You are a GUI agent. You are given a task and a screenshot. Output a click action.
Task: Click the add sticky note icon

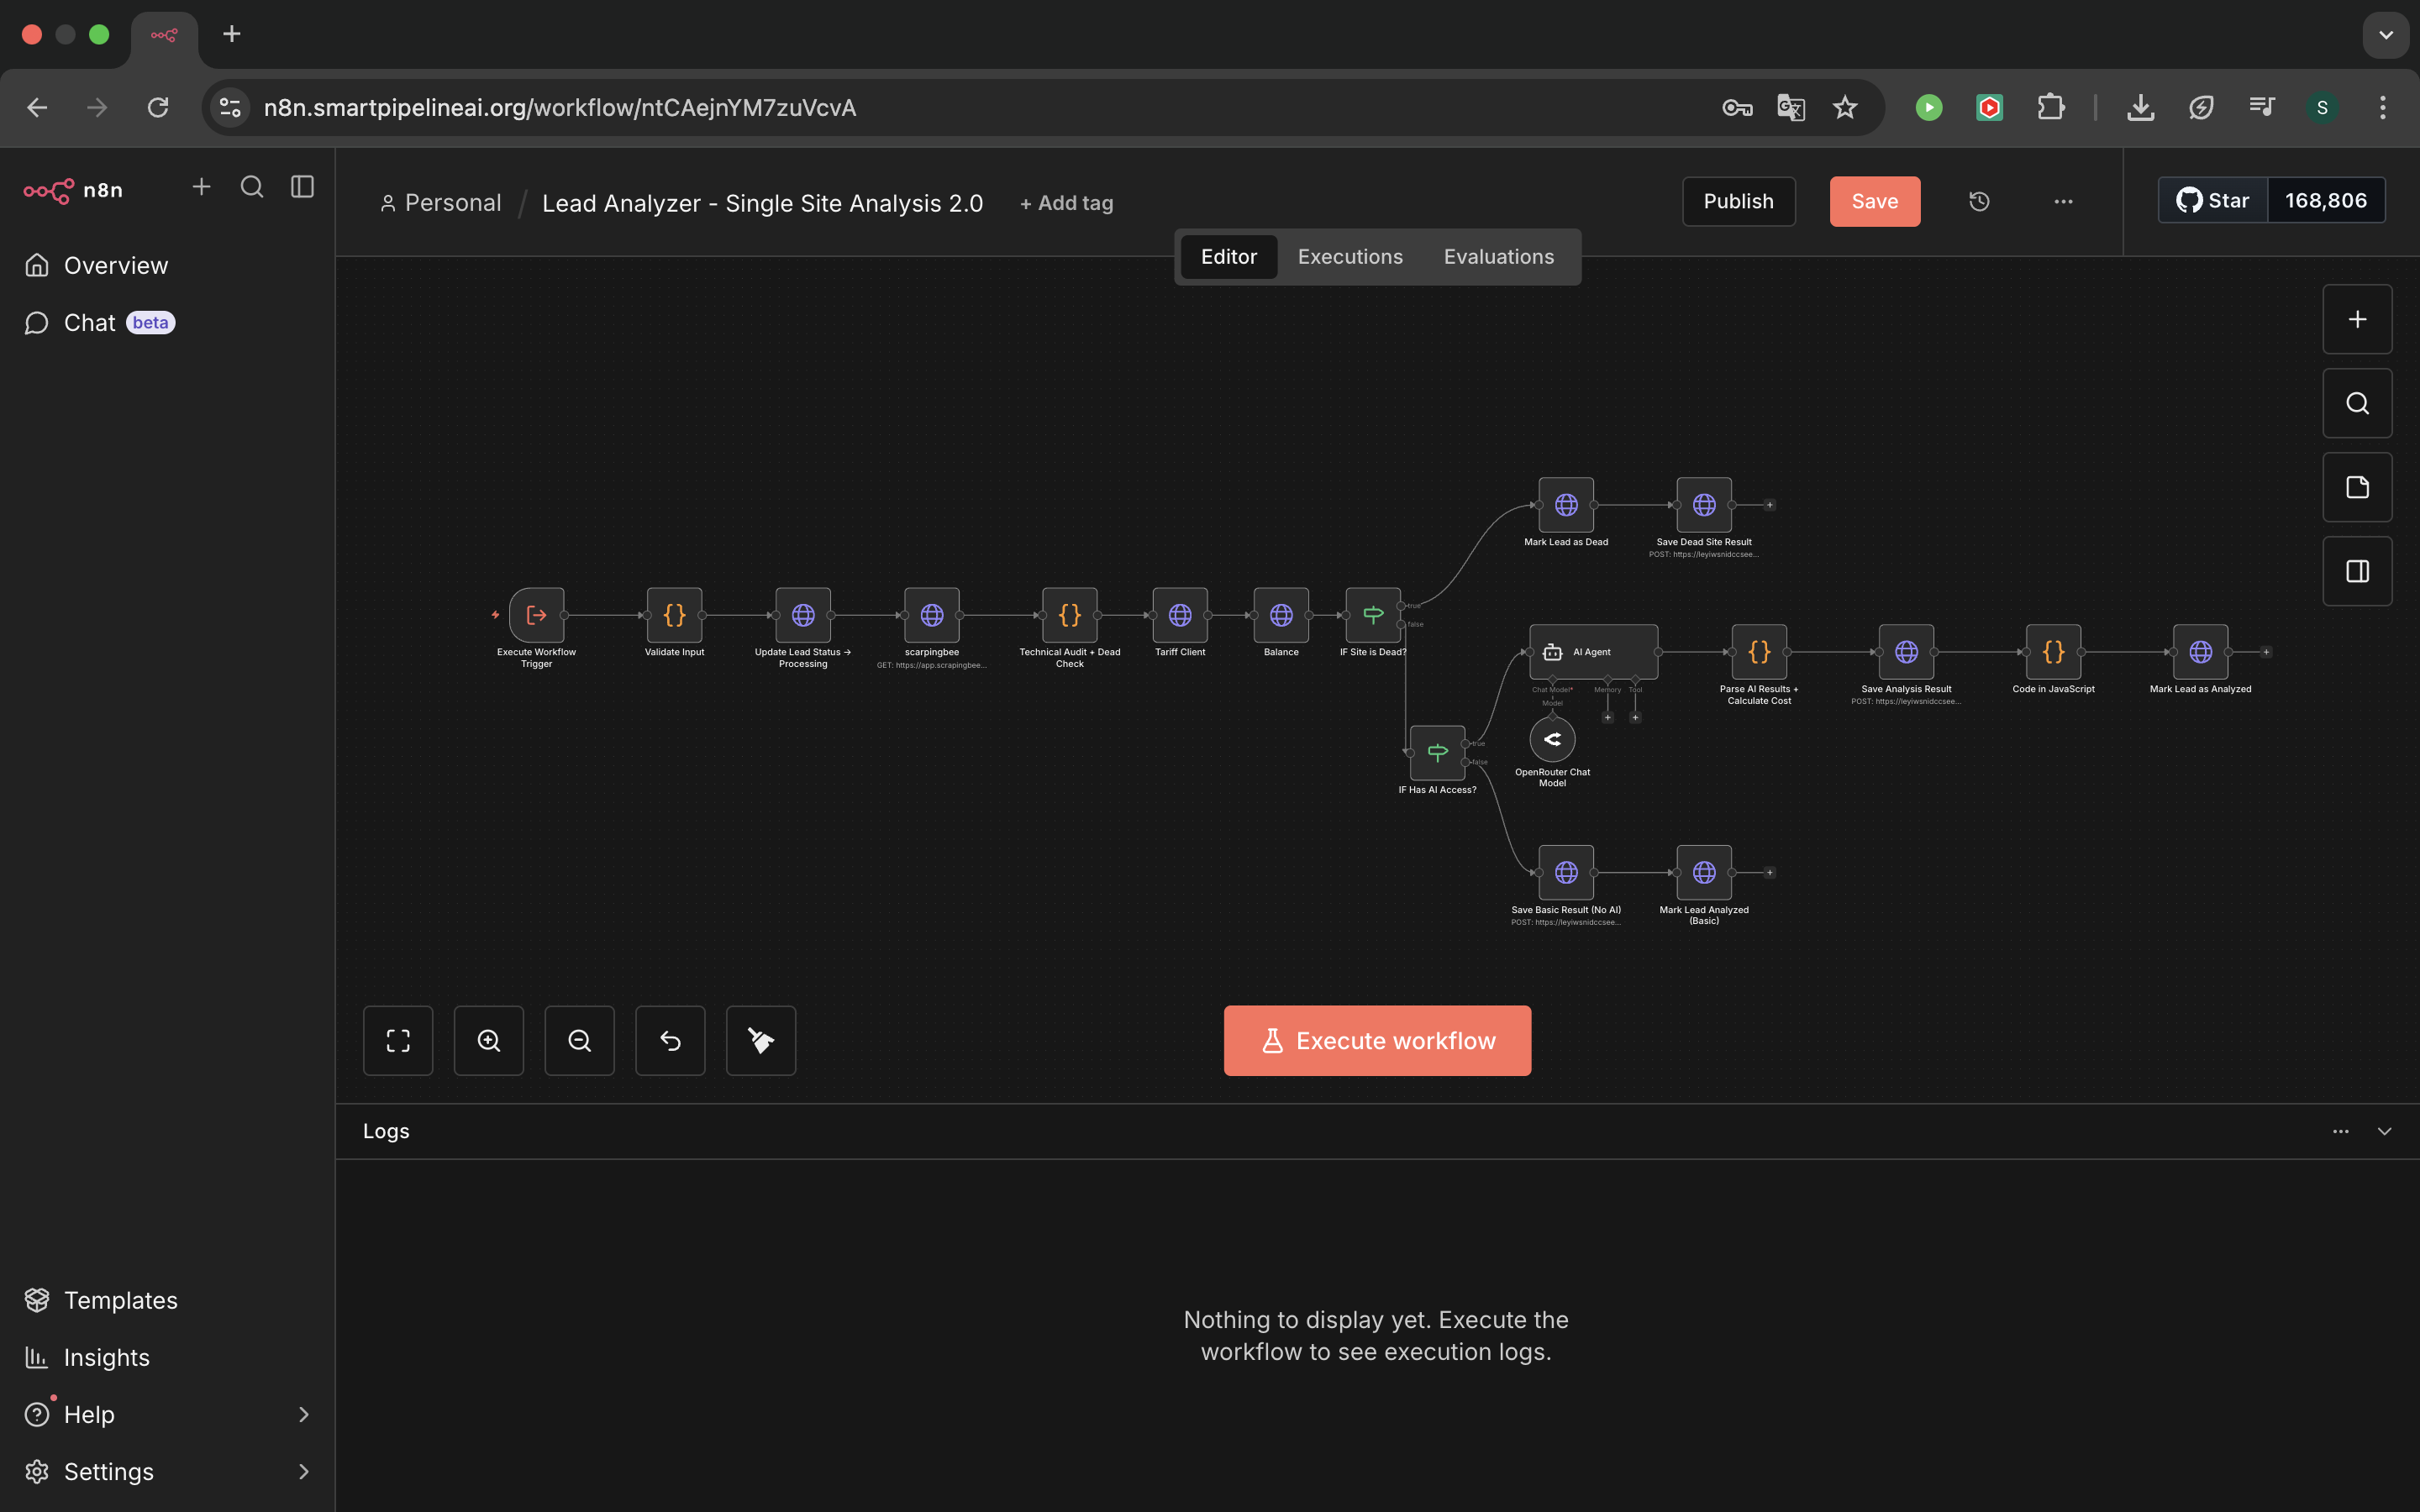click(2357, 487)
